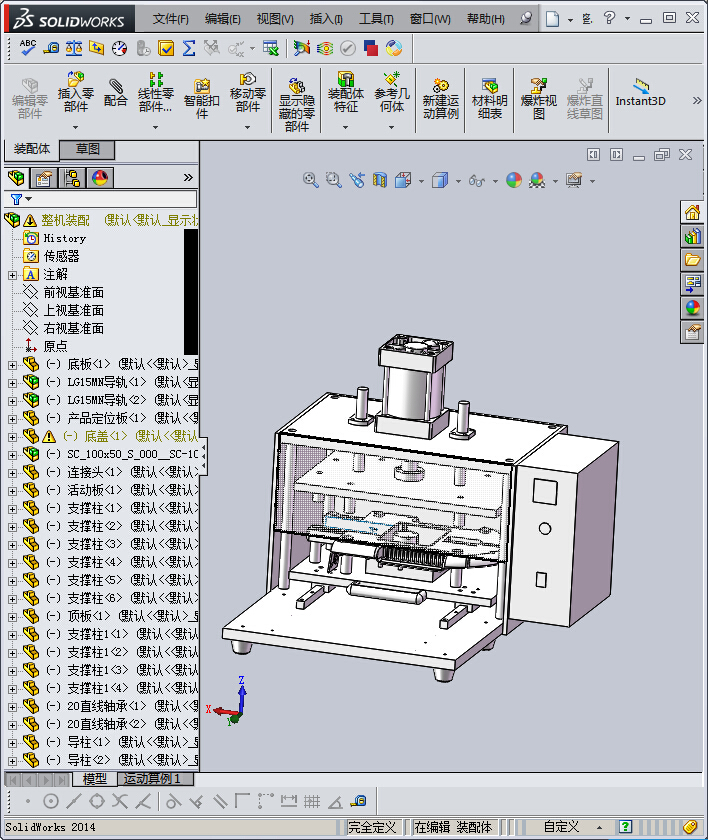Viewport: 708px width, 840px height.
Task: Open Mass Properties balance-scale icon
Action: pyautogui.click(x=74, y=48)
